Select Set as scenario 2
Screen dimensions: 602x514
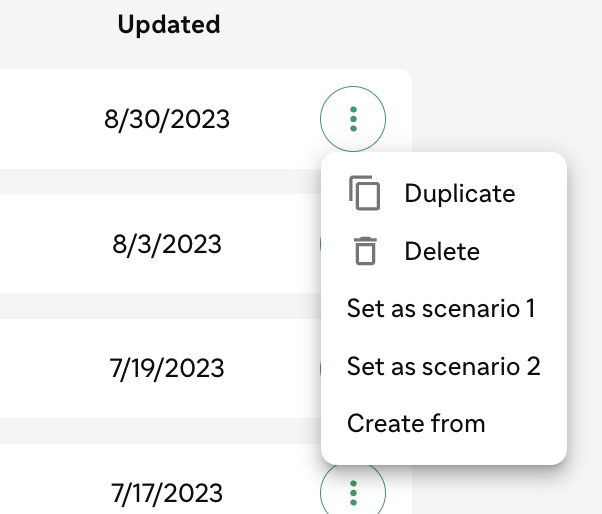coord(444,366)
